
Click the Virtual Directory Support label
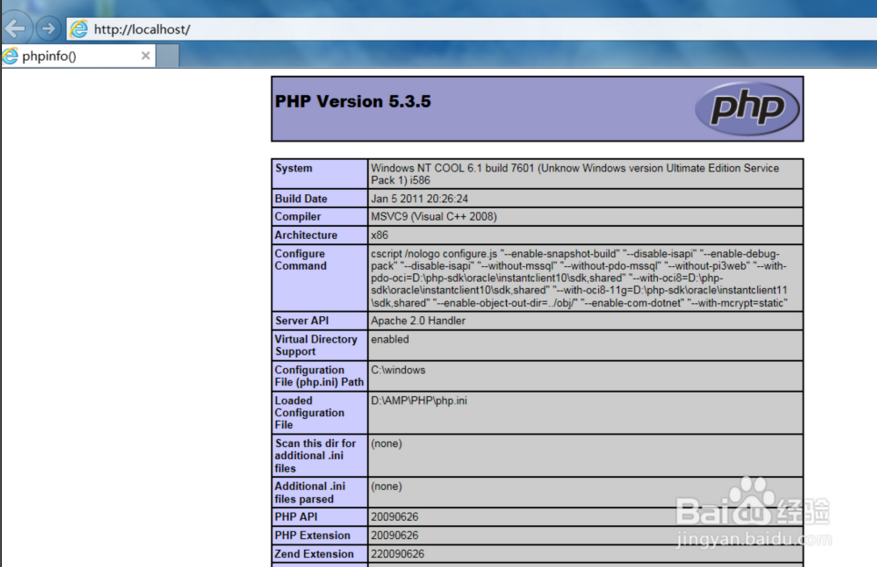coord(315,345)
